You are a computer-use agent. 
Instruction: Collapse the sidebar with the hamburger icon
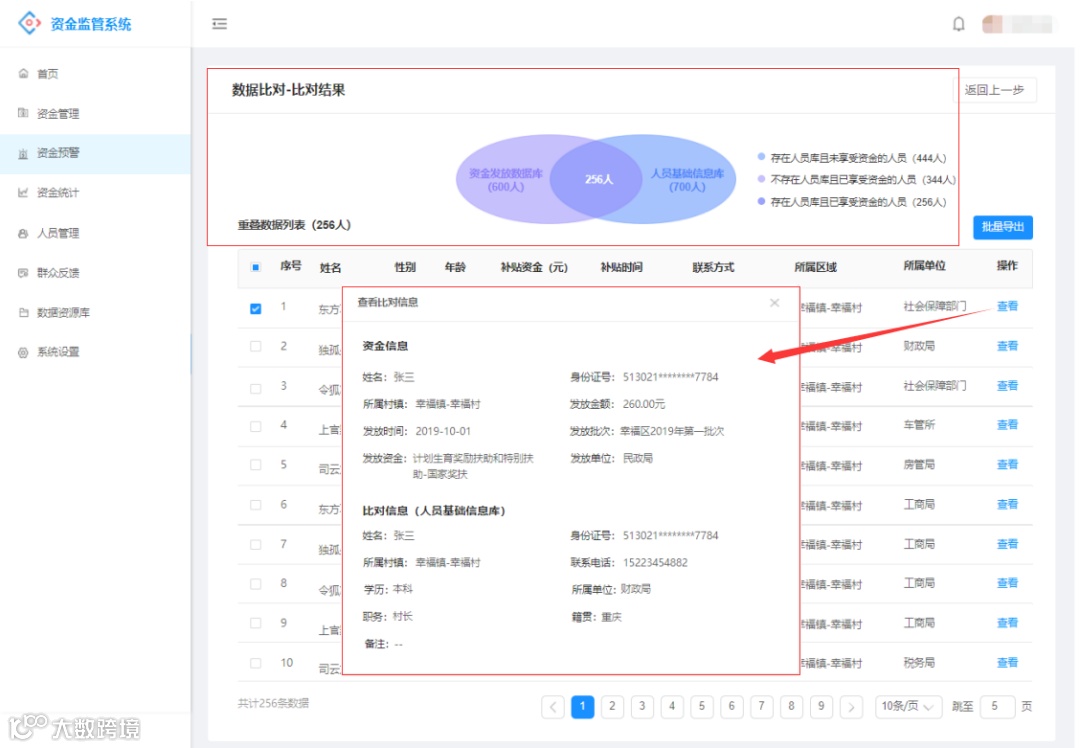[x=219, y=24]
